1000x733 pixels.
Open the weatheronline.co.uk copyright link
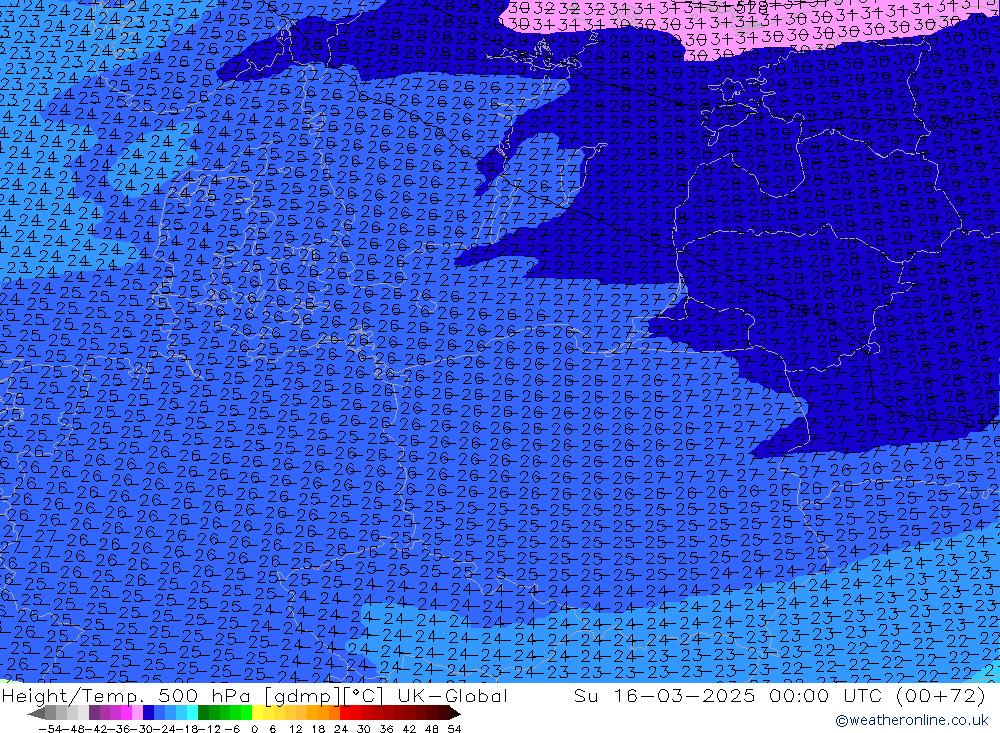[x=912, y=720]
